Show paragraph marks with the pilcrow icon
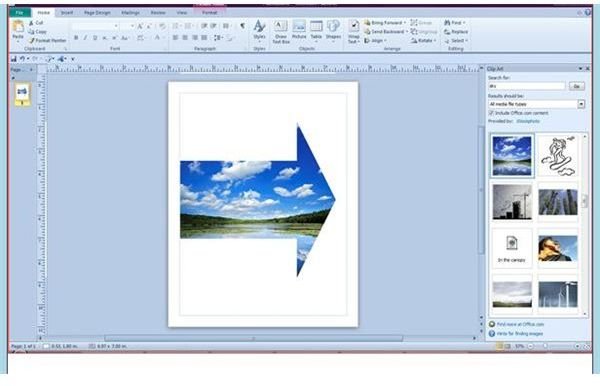600x386 pixels. point(242,26)
